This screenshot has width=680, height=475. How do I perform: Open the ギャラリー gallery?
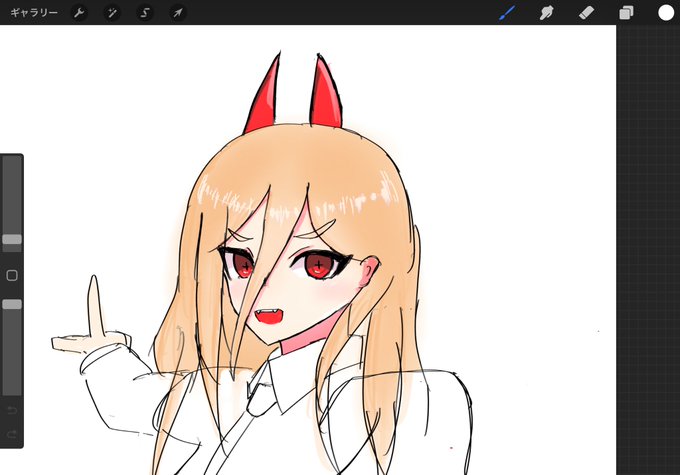[34, 13]
